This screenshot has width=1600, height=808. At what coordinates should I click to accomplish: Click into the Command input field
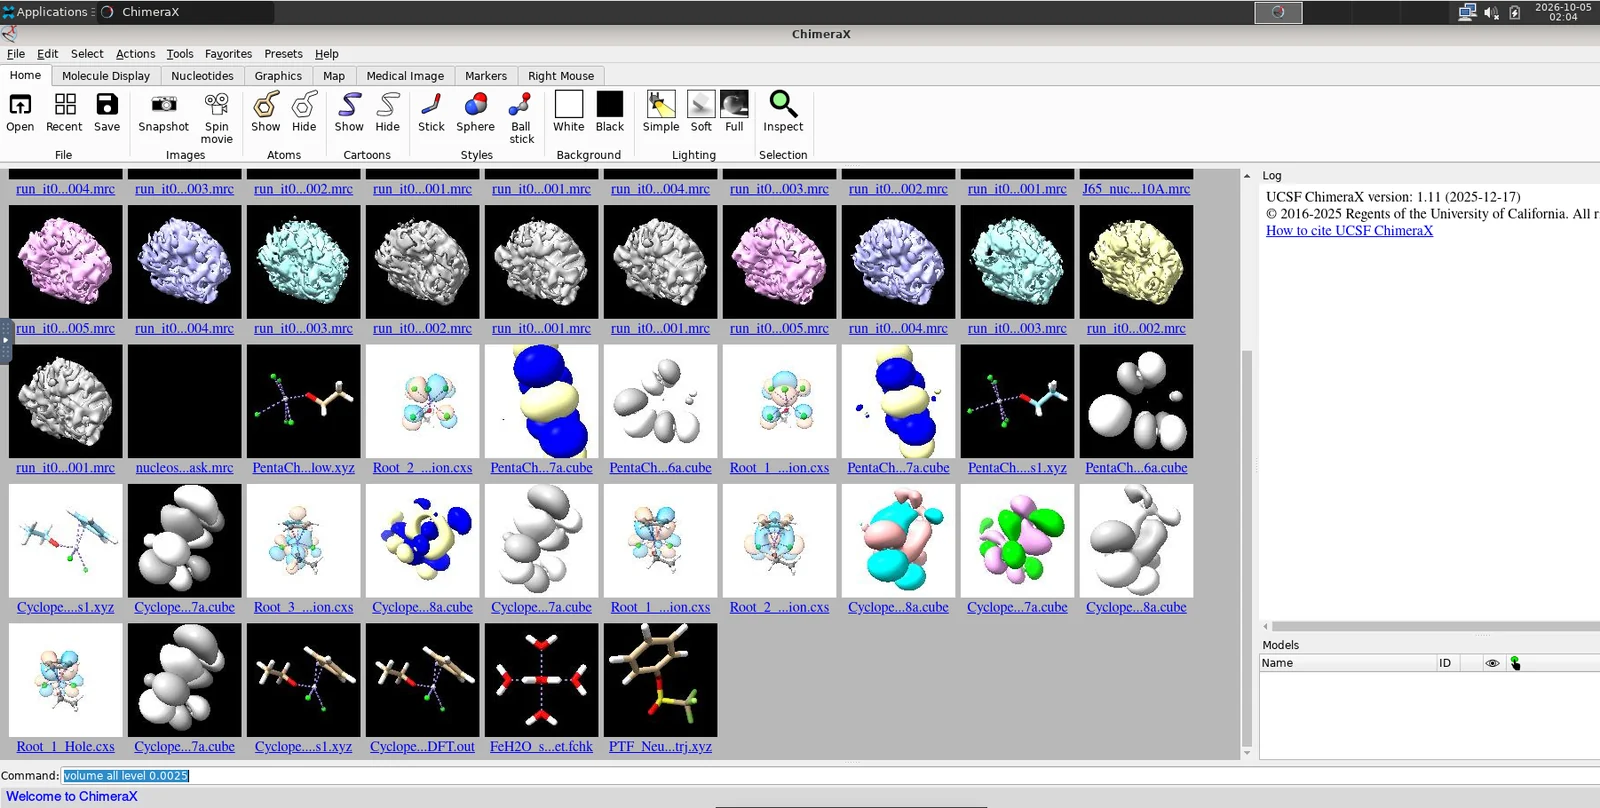pyautogui.click(x=830, y=775)
